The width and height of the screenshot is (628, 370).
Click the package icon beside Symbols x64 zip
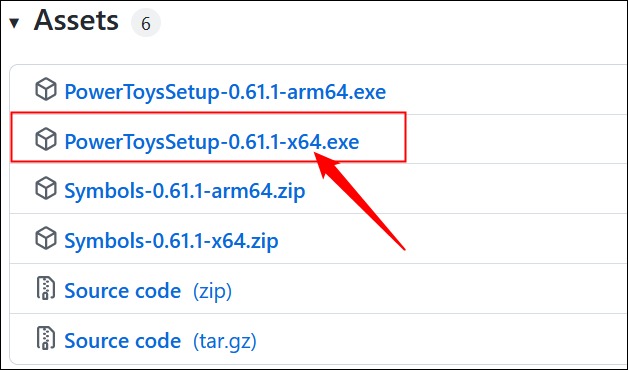(46, 238)
